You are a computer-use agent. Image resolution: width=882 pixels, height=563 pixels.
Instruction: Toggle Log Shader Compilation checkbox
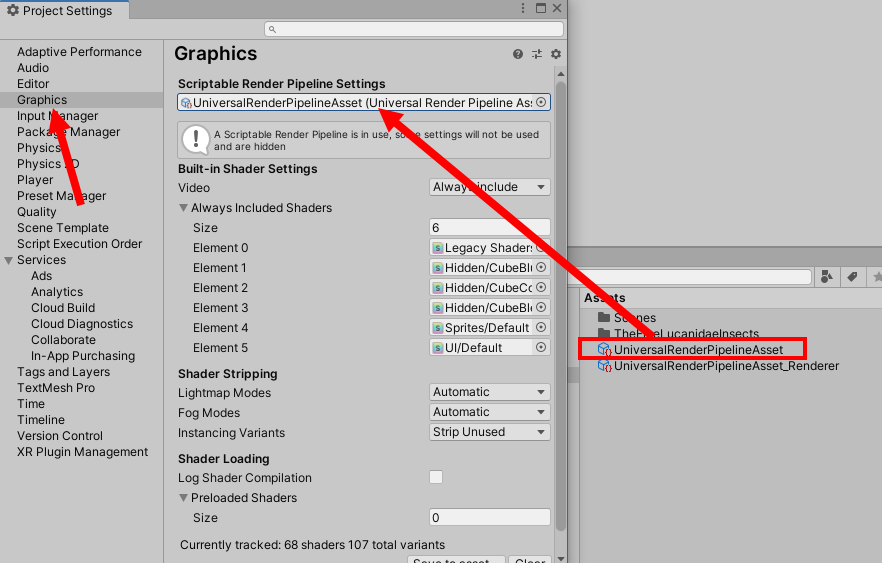(x=436, y=478)
